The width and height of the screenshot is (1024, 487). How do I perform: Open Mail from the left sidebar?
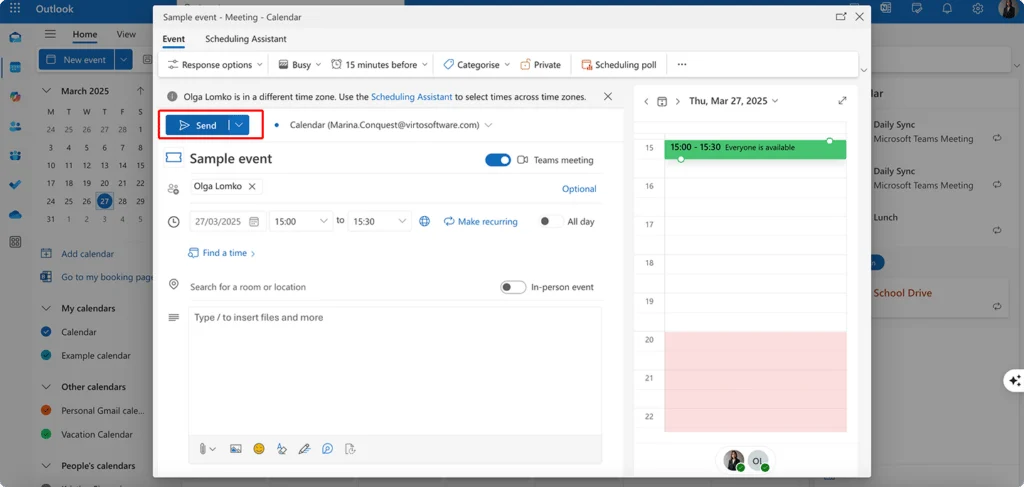[x=15, y=37]
